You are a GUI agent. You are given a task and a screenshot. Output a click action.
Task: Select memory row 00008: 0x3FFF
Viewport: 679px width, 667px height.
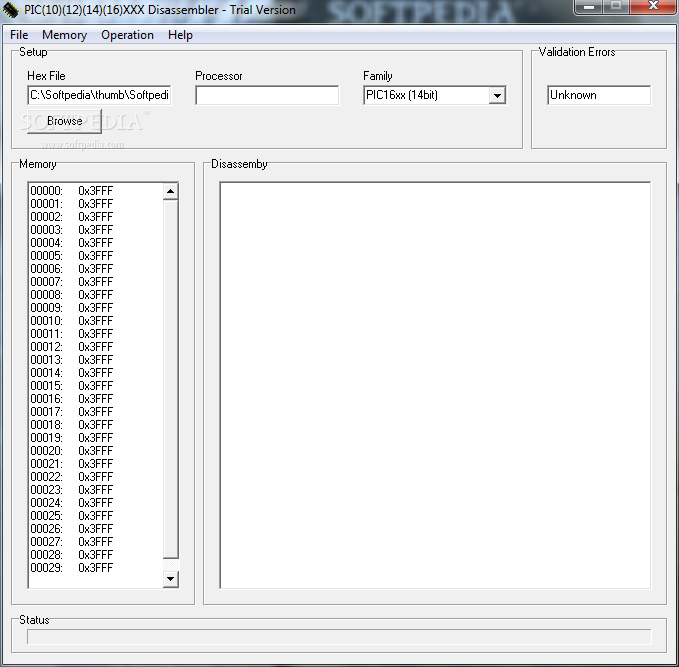71,295
